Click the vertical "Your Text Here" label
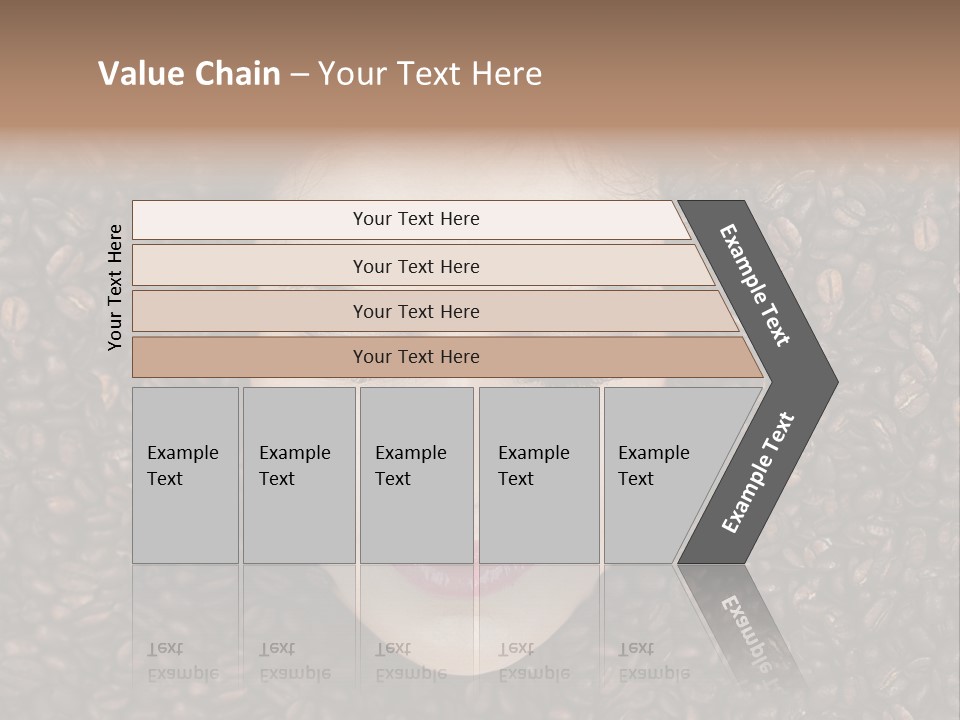The image size is (960, 720). [115, 287]
